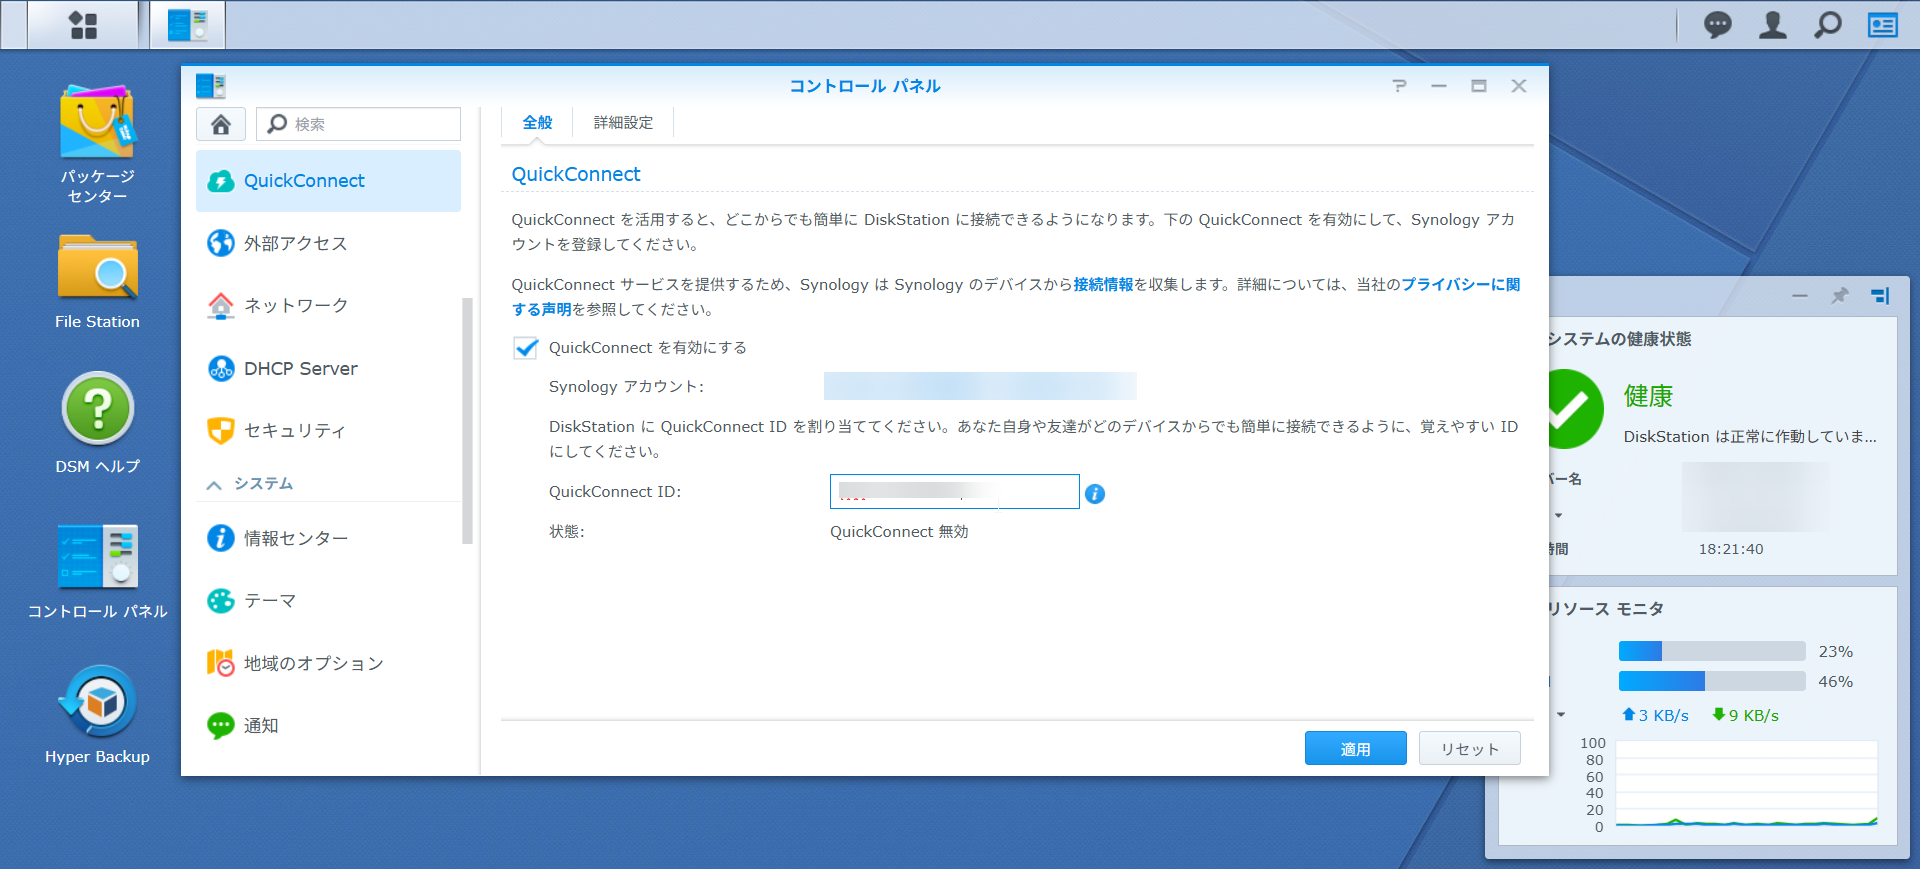Show QuickConnect ID info tooltip icon

1095,494
